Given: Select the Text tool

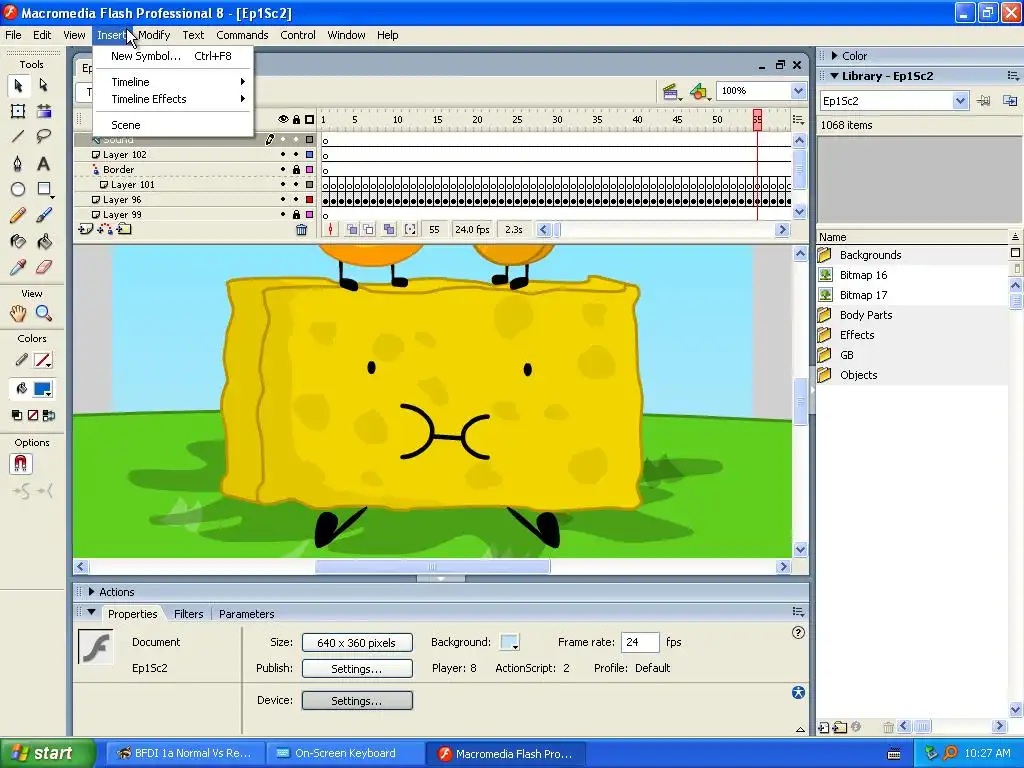Looking at the screenshot, I should tap(44, 163).
